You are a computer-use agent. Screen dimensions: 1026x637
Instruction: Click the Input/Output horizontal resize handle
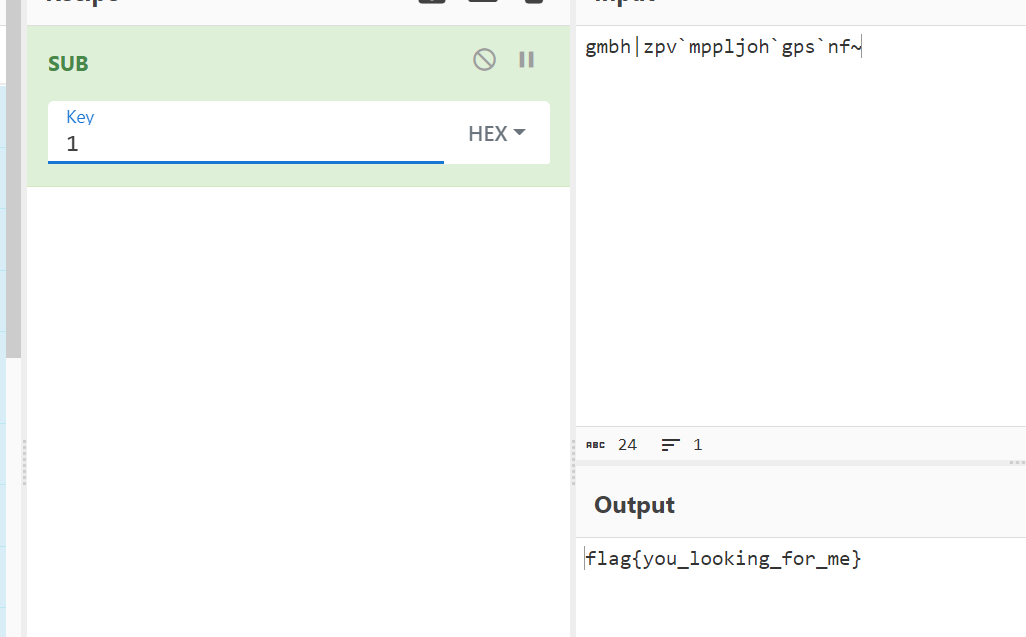[x=1016, y=463]
